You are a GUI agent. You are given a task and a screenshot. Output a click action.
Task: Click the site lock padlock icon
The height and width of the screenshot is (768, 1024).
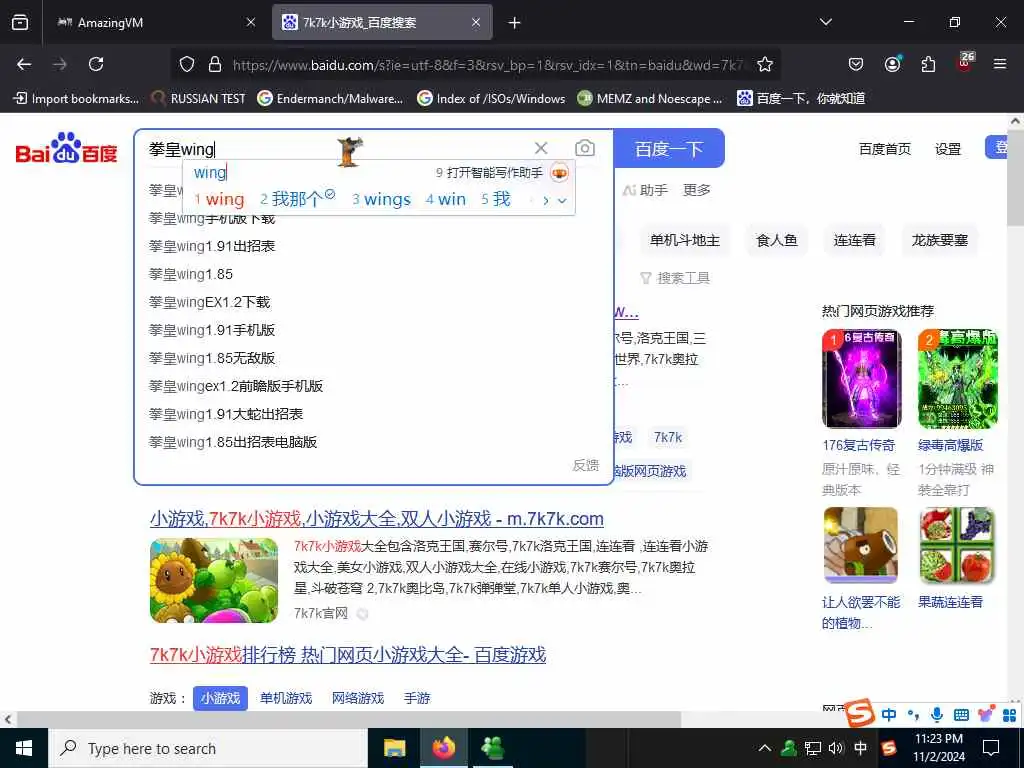(x=215, y=64)
